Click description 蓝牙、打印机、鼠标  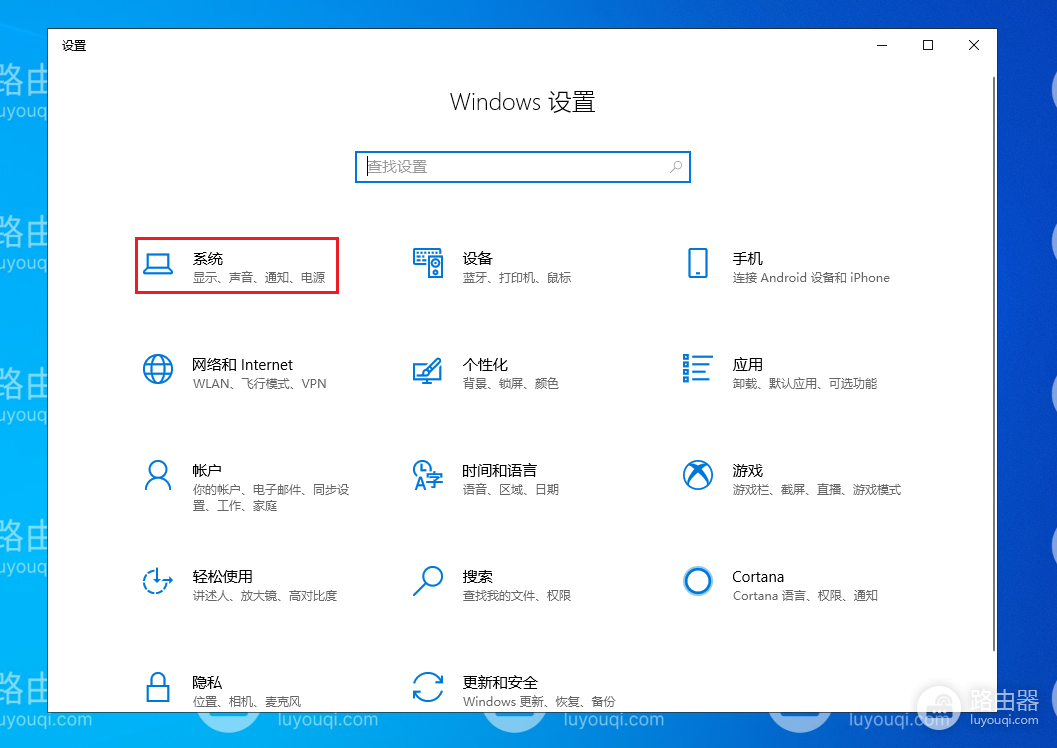click(517, 278)
